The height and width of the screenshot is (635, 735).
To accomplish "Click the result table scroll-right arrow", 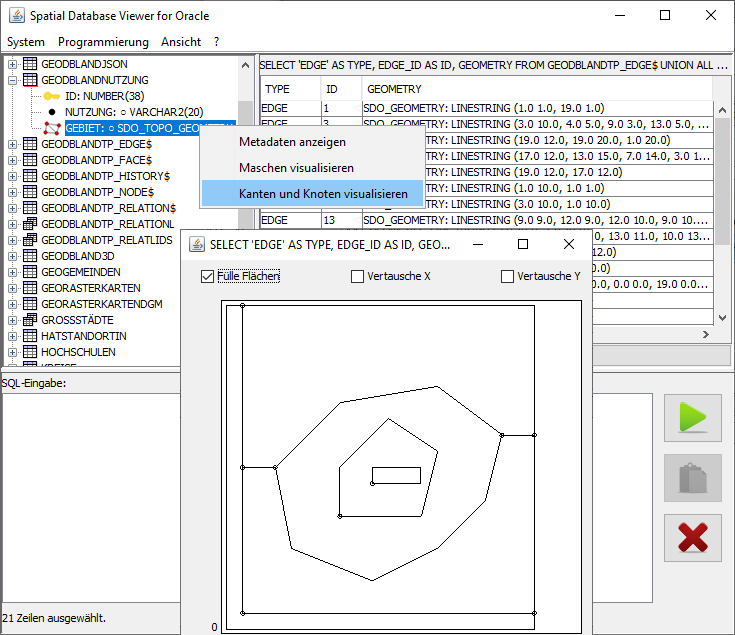I will pos(705,334).
